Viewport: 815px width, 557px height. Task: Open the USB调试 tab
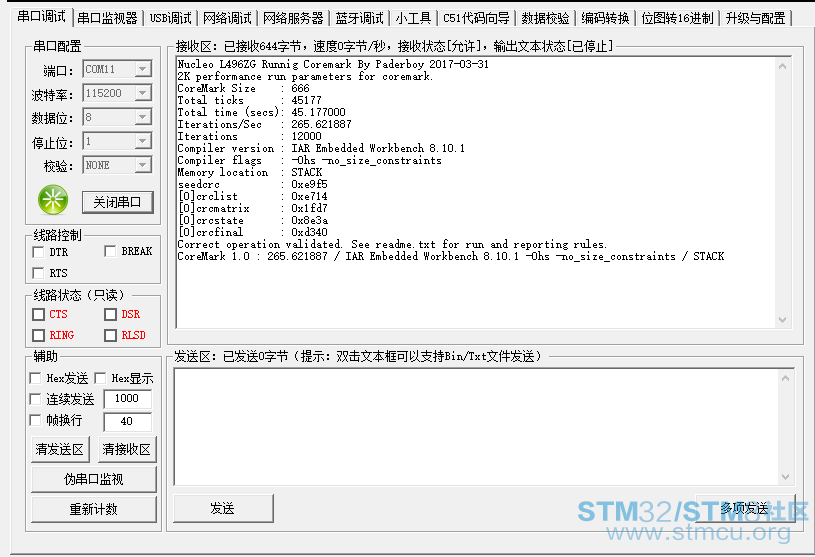tap(170, 19)
